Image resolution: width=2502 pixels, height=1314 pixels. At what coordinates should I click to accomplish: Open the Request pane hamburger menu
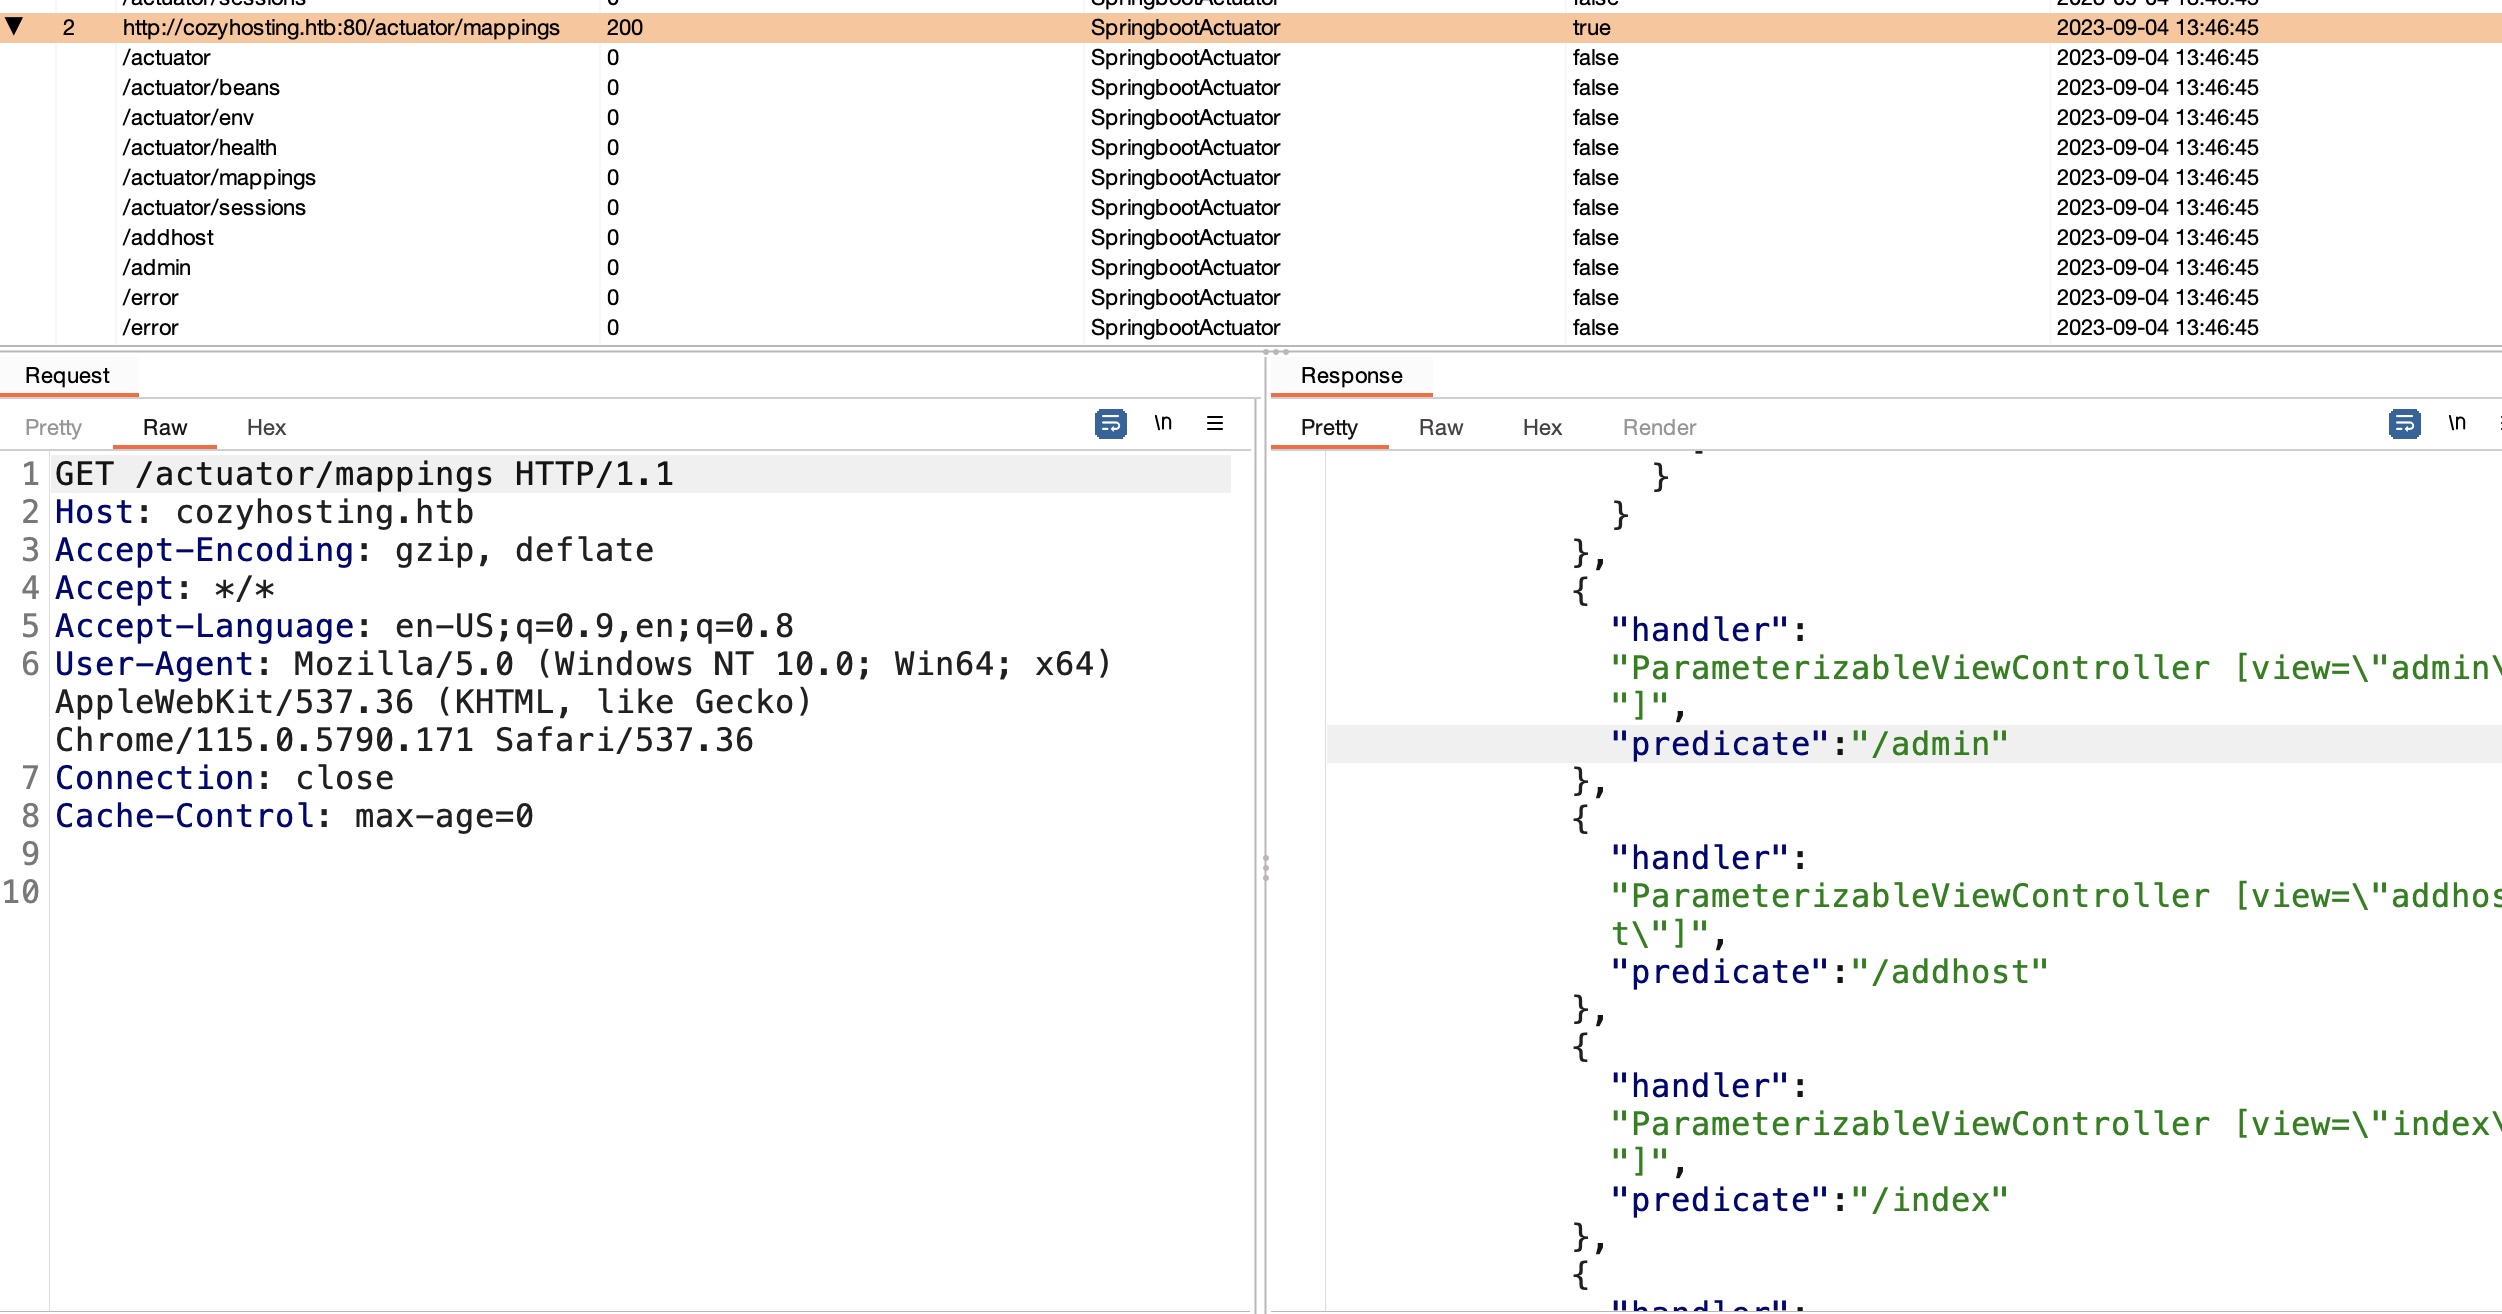[x=1215, y=424]
